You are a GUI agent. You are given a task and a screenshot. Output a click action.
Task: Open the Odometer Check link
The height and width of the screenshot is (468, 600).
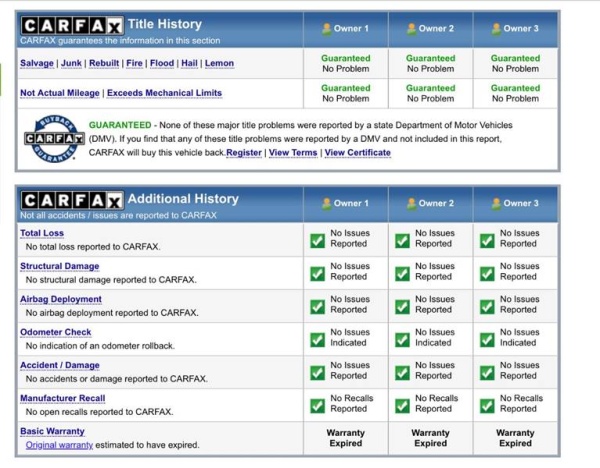[x=55, y=332]
